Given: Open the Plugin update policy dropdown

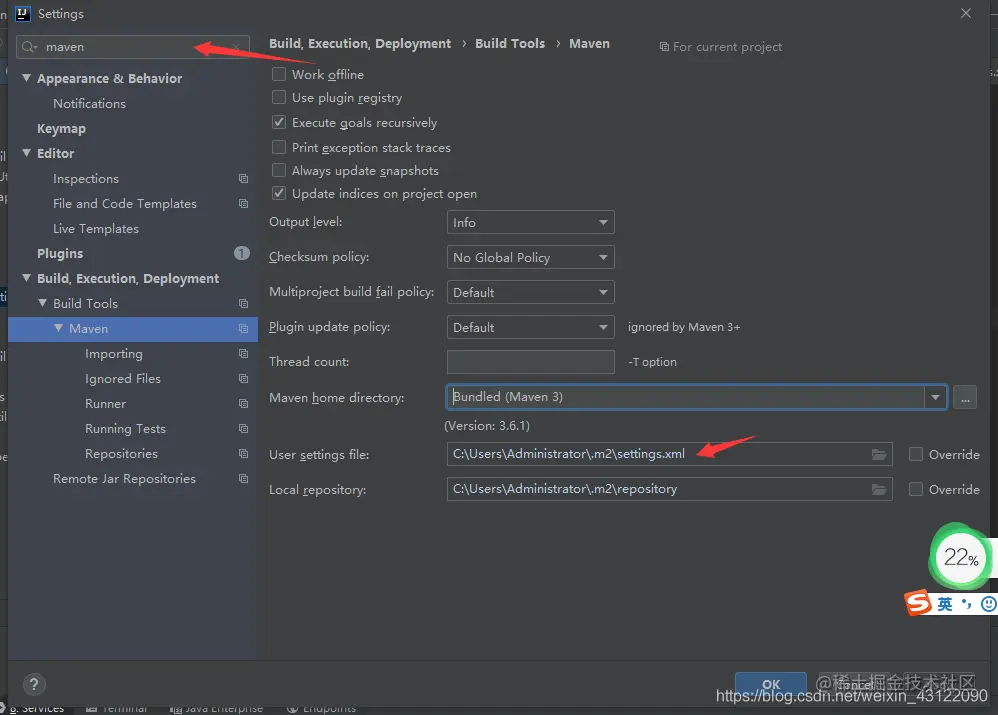Looking at the screenshot, I should point(530,327).
